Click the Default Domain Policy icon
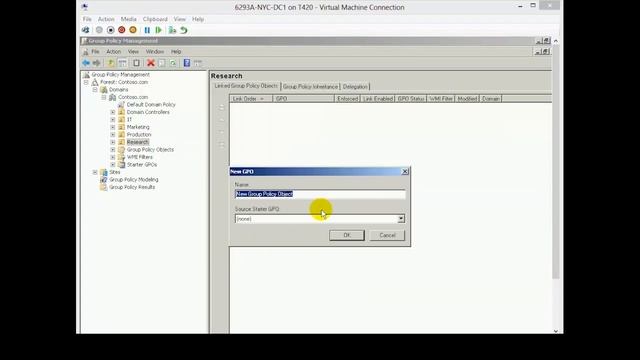Image resolution: width=640 pixels, height=360 pixels. click(121, 104)
